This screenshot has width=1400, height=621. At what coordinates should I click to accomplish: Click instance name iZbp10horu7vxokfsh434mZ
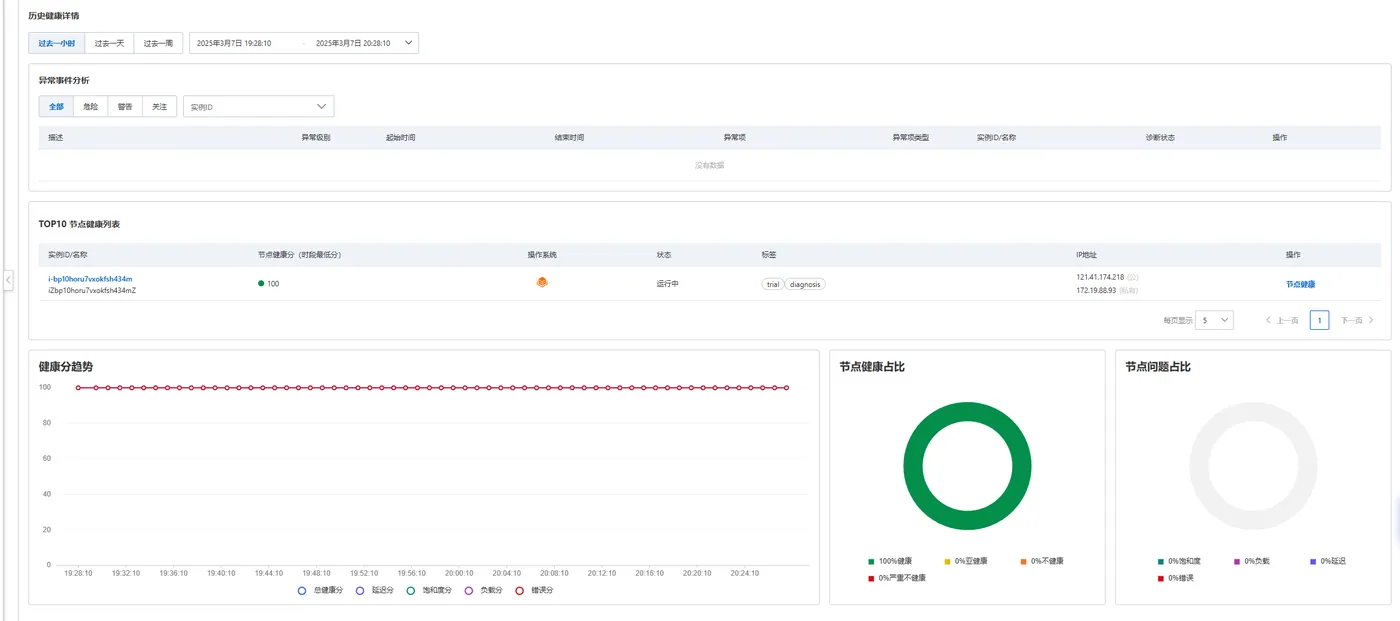(92, 290)
